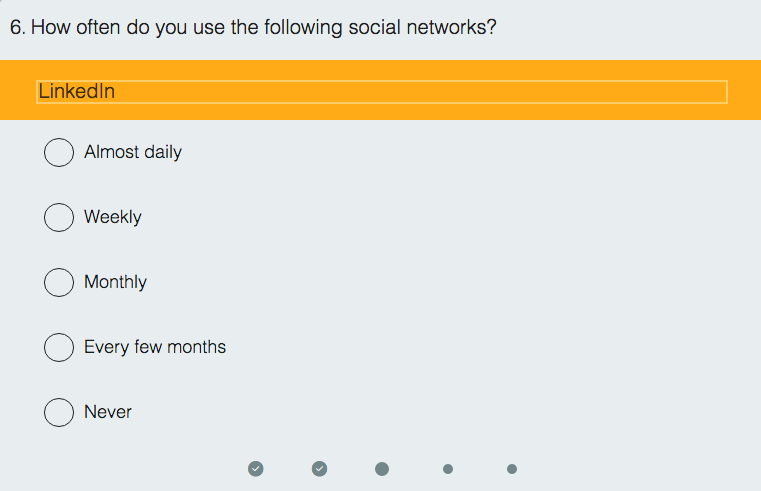The width and height of the screenshot is (761, 491).
Task: Click the right end of the LinkedIn outlined box
Action: [x=718, y=91]
